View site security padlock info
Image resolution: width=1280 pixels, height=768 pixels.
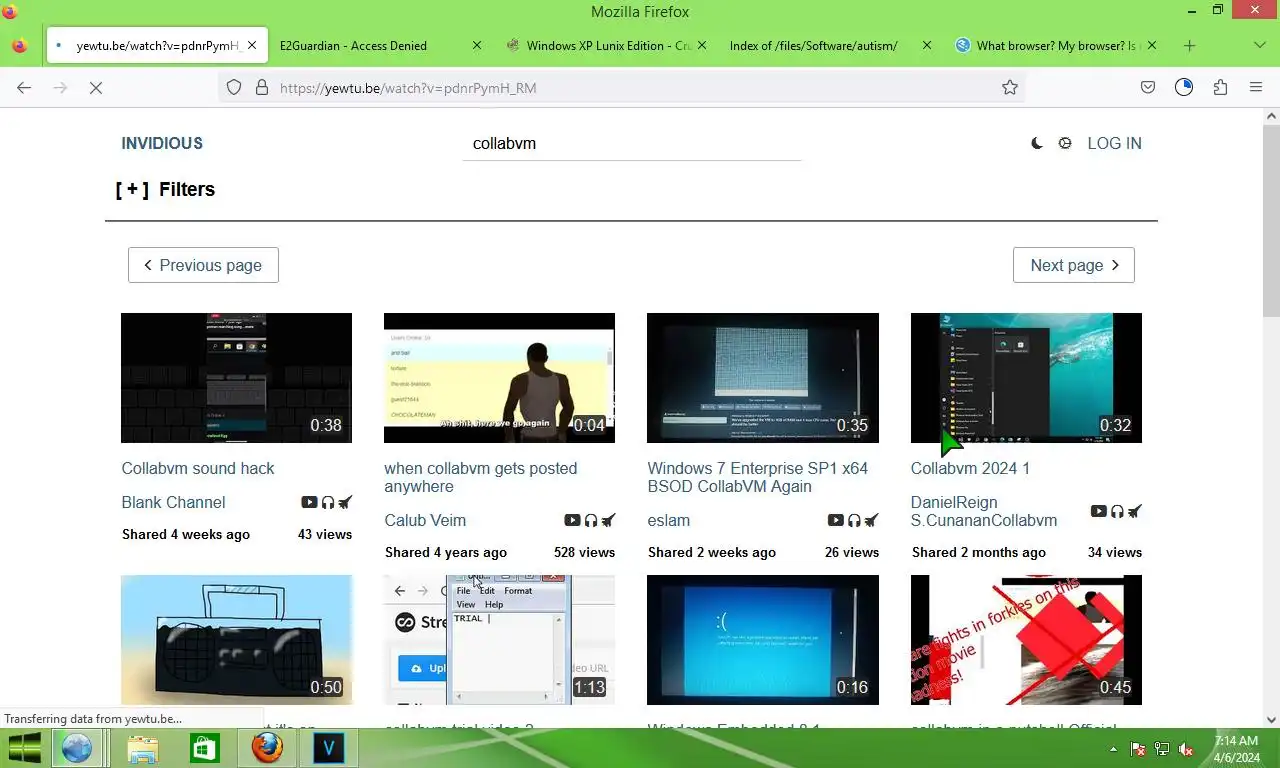click(x=262, y=88)
